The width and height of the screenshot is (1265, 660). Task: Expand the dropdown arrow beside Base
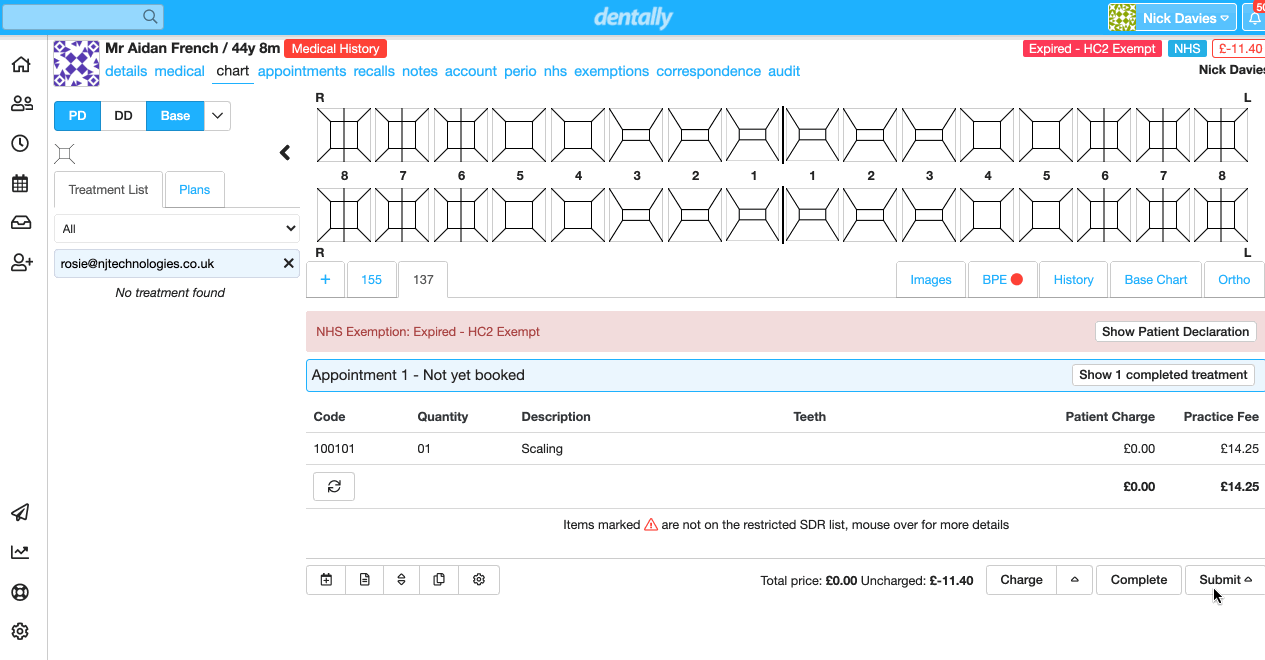[x=217, y=116]
